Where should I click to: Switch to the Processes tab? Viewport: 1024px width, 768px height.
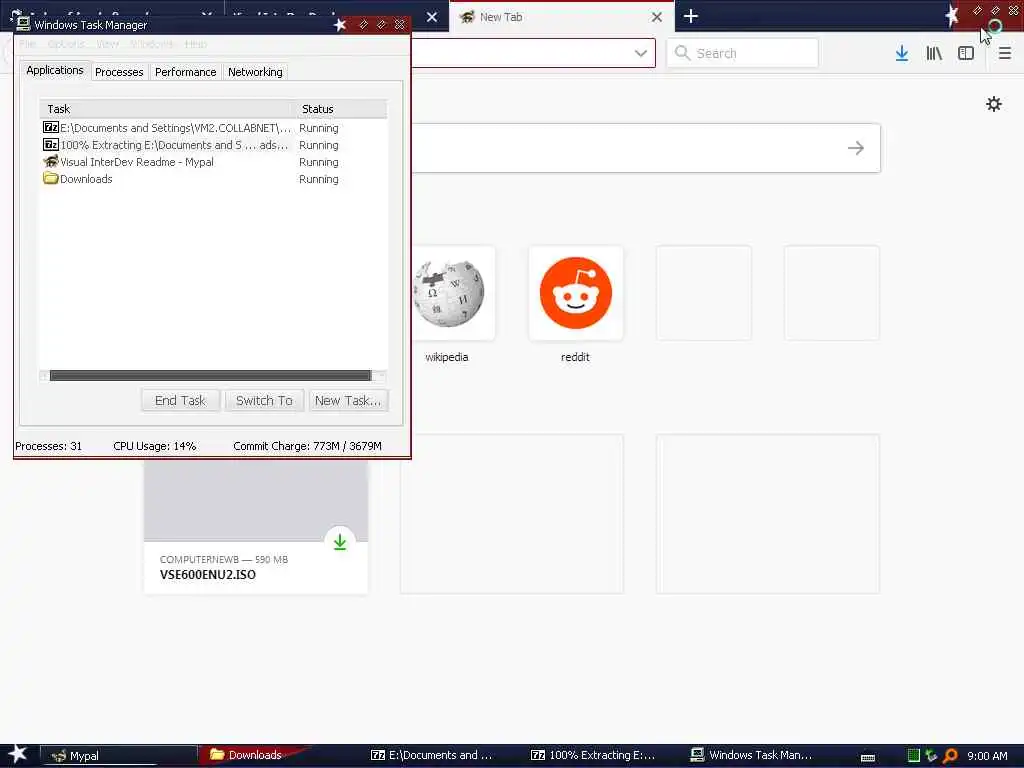click(x=119, y=72)
